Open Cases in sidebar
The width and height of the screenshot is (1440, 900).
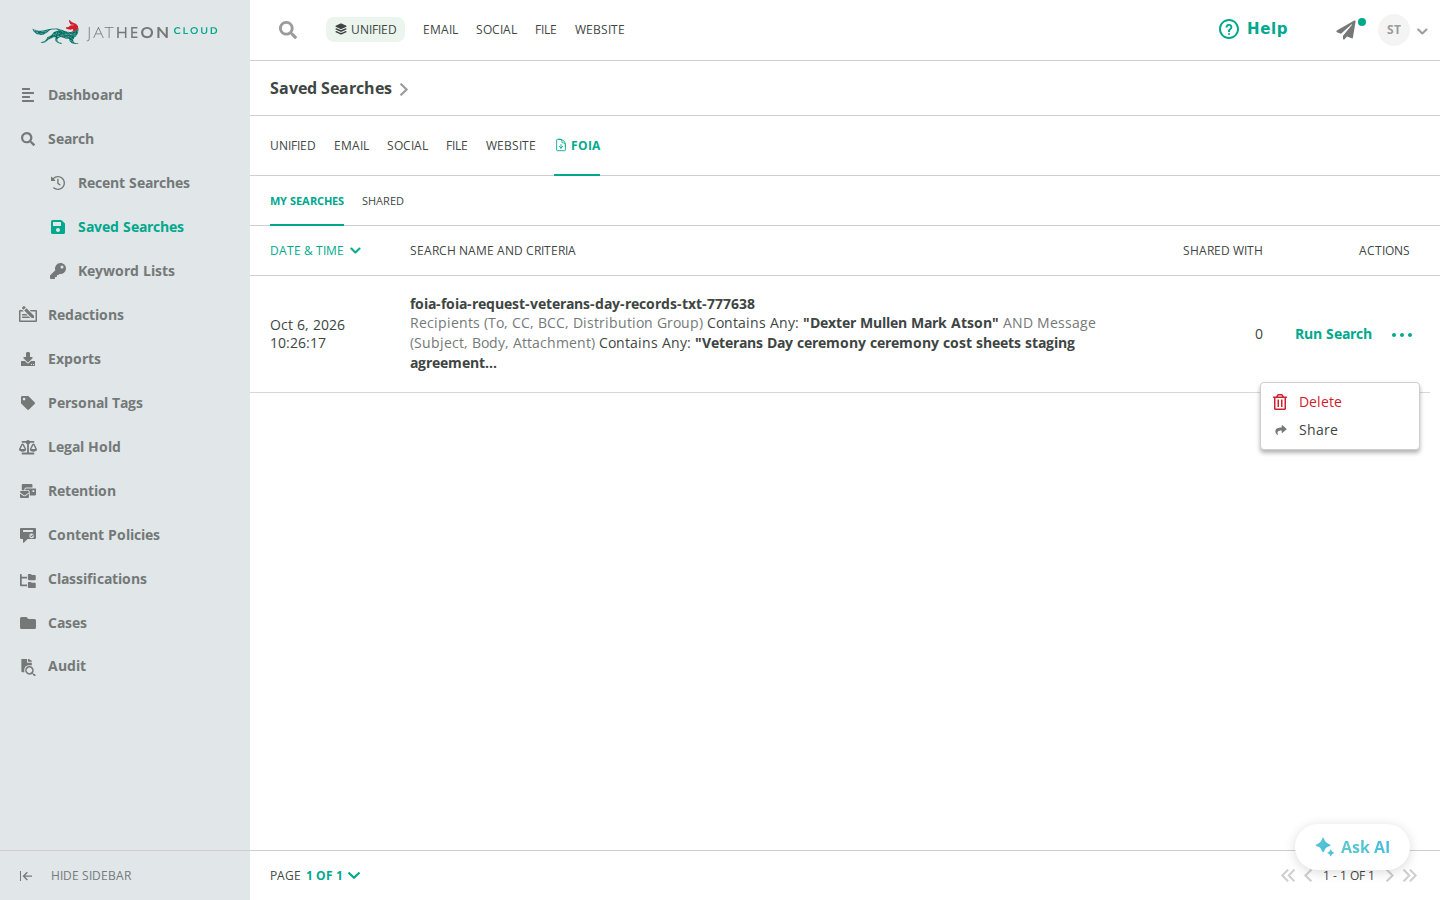click(53, 623)
